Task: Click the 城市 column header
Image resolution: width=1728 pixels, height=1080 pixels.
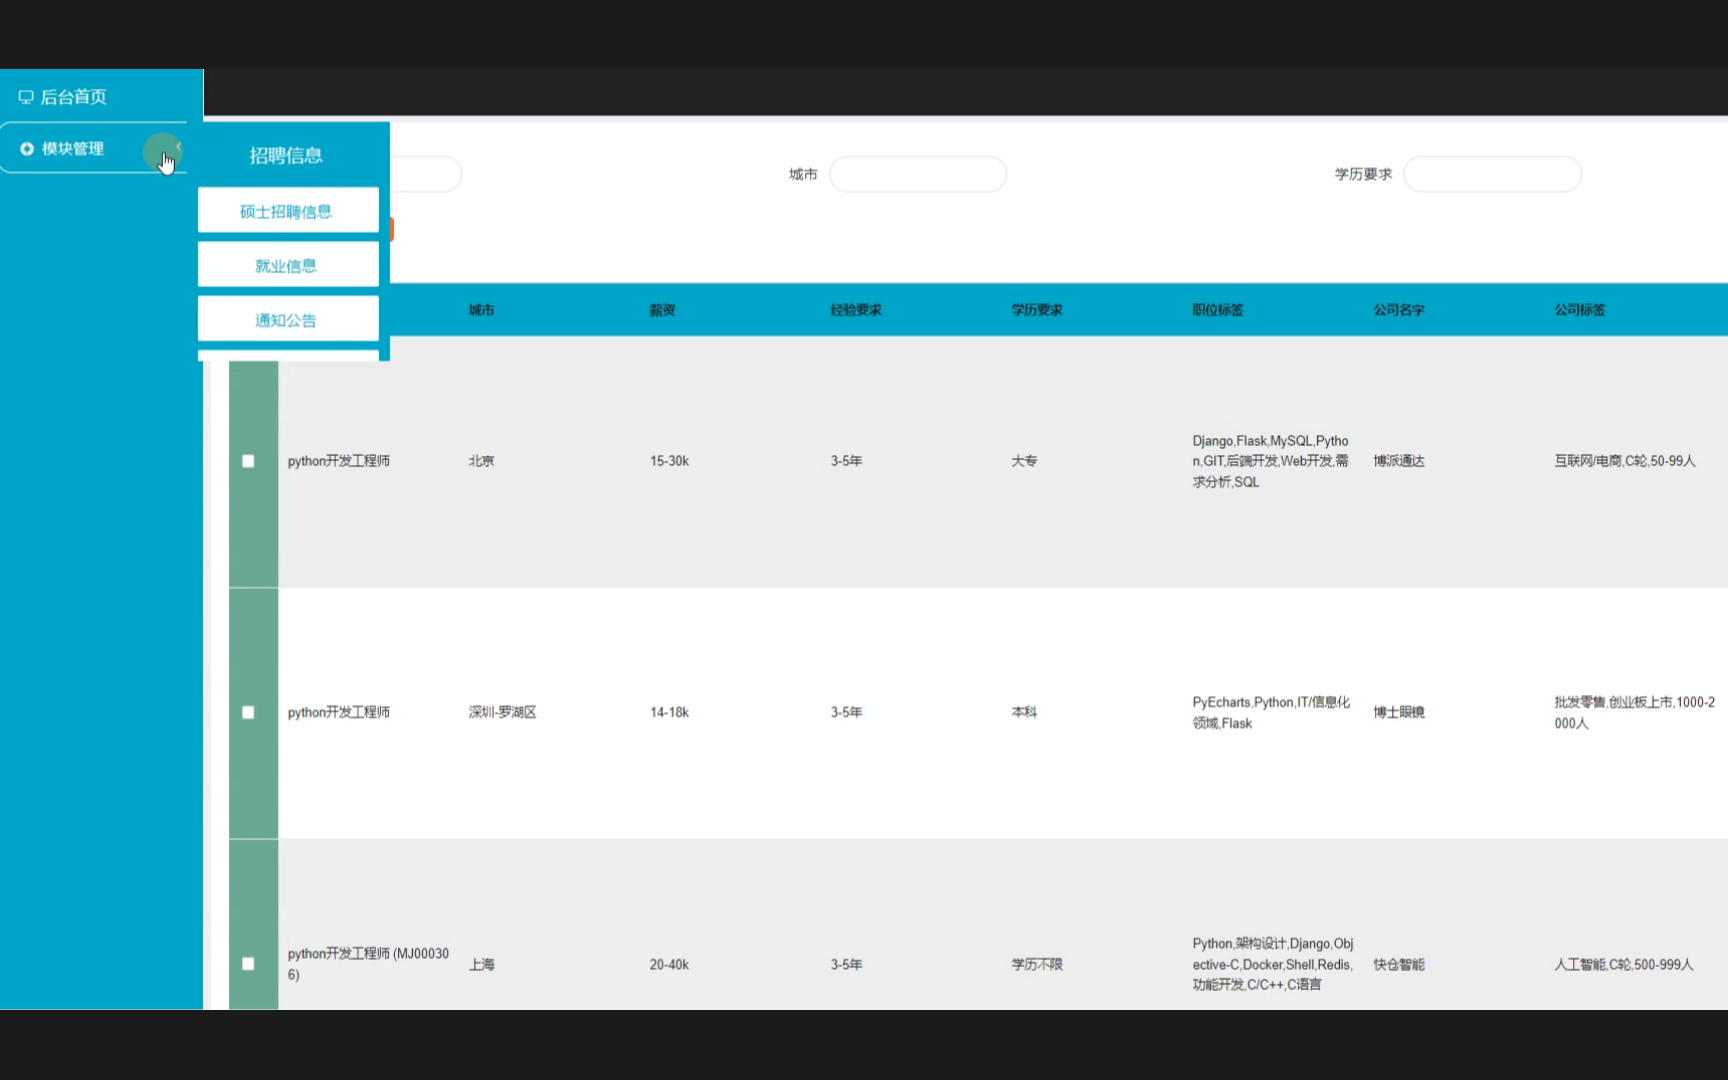Action: [x=482, y=310]
